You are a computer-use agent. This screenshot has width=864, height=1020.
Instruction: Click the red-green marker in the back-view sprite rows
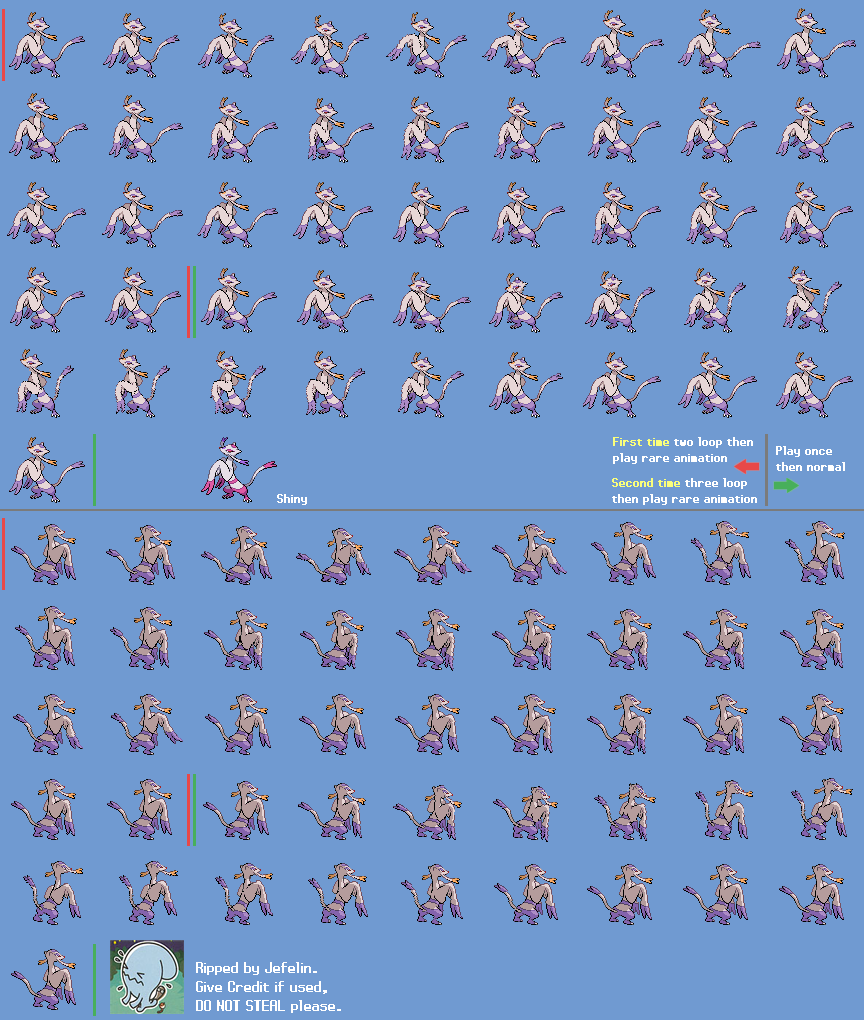tap(189, 809)
